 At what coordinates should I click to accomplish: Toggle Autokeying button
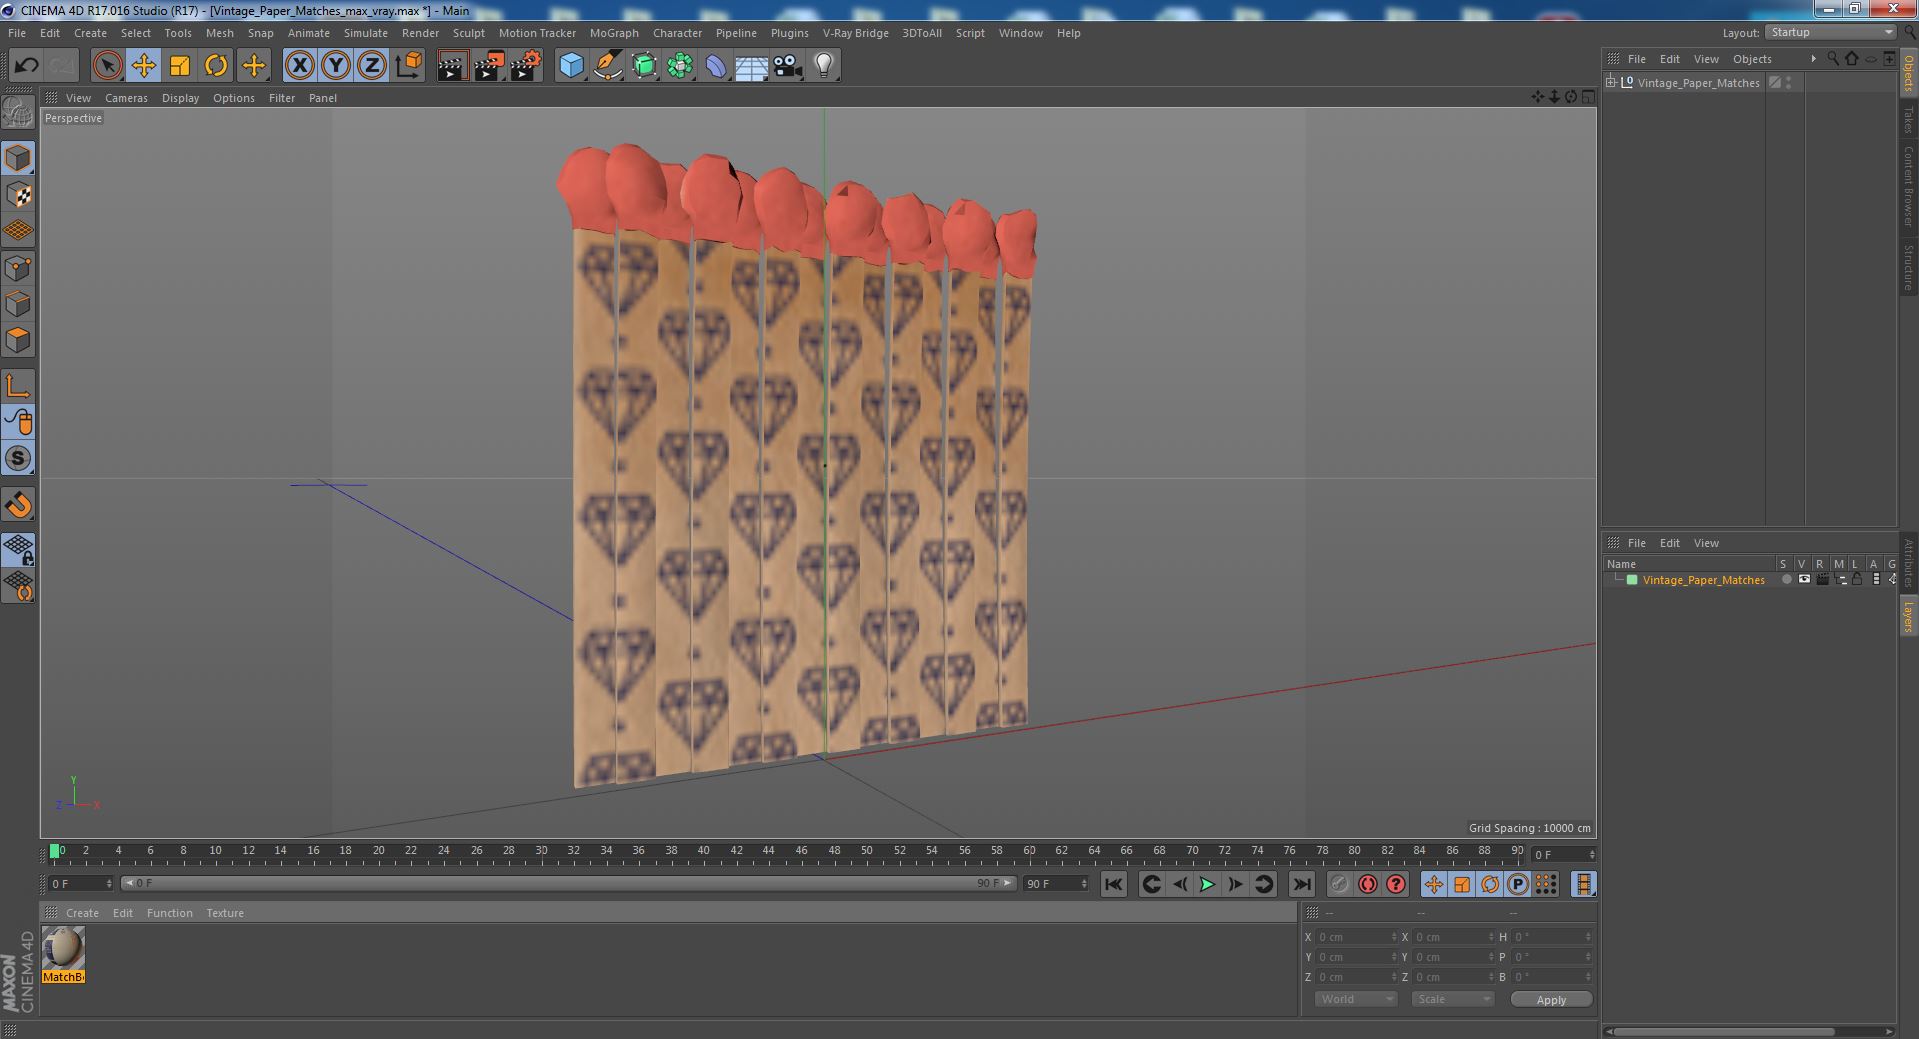[1367, 884]
